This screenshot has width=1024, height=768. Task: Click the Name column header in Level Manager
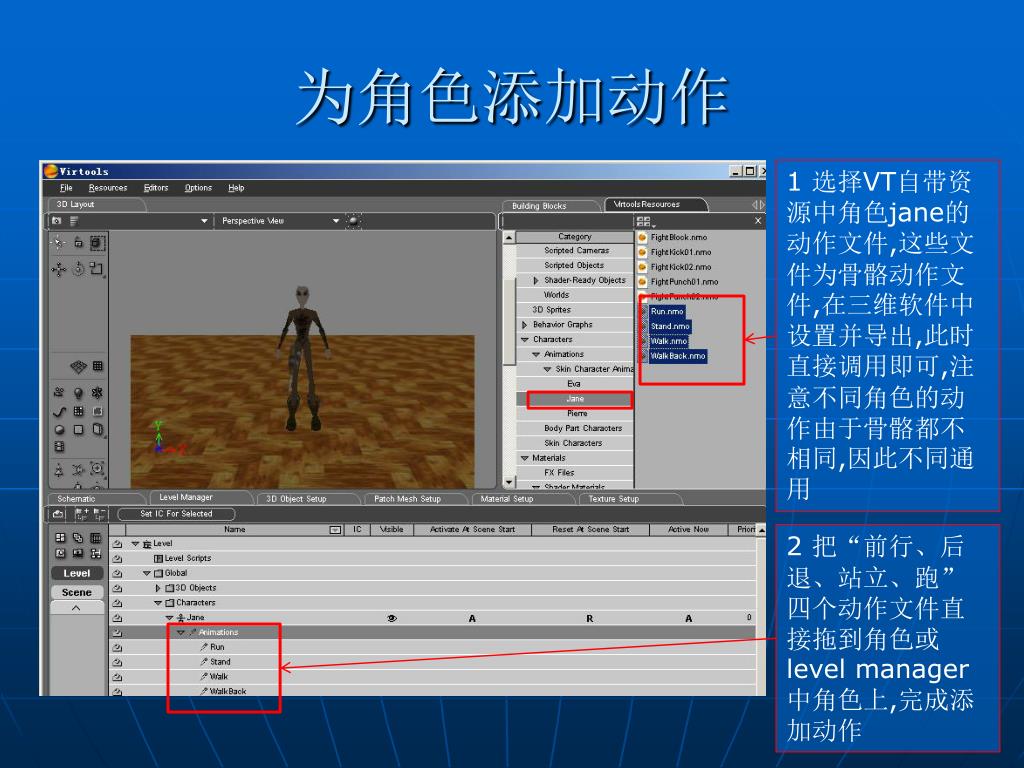coord(234,530)
